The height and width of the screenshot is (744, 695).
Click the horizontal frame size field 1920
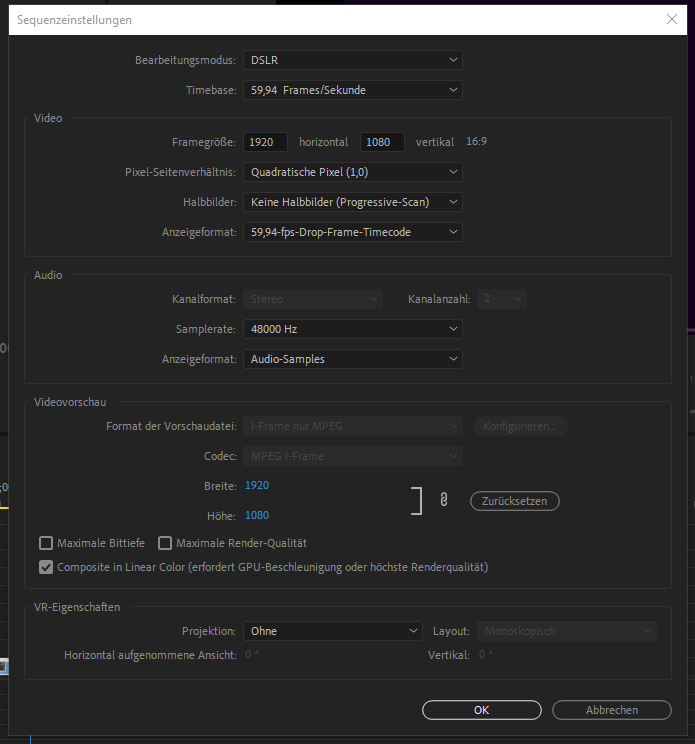(x=265, y=142)
